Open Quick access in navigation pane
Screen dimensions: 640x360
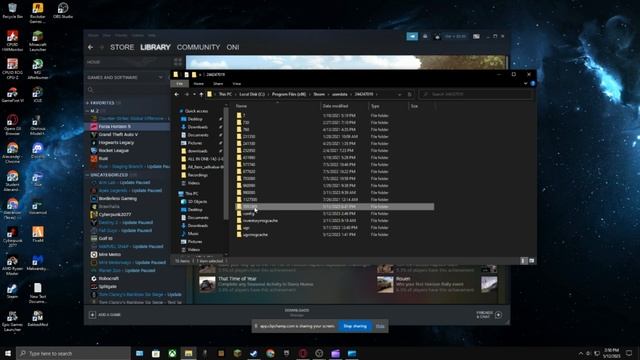point(196,111)
